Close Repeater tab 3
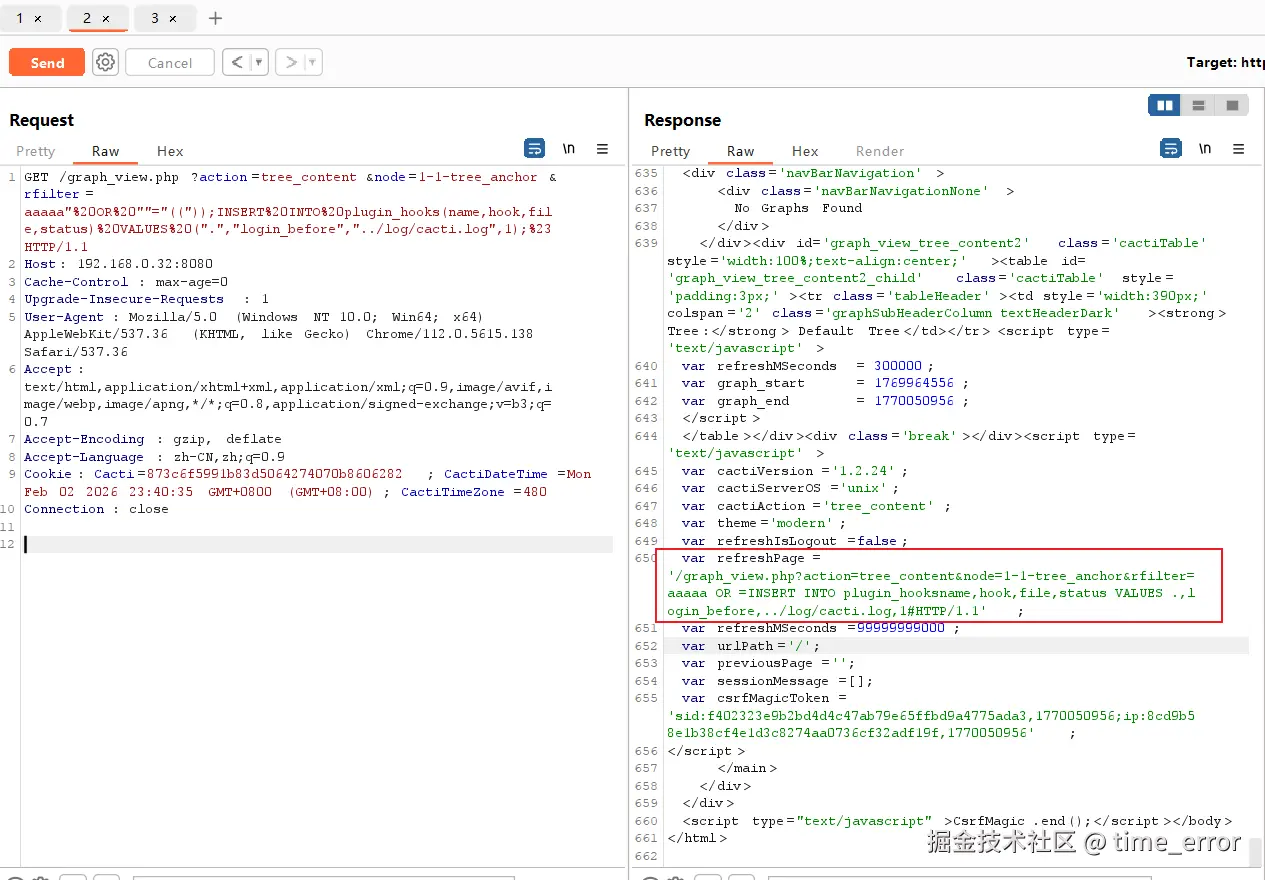Viewport: 1265px width, 880px height. point(173,18)
